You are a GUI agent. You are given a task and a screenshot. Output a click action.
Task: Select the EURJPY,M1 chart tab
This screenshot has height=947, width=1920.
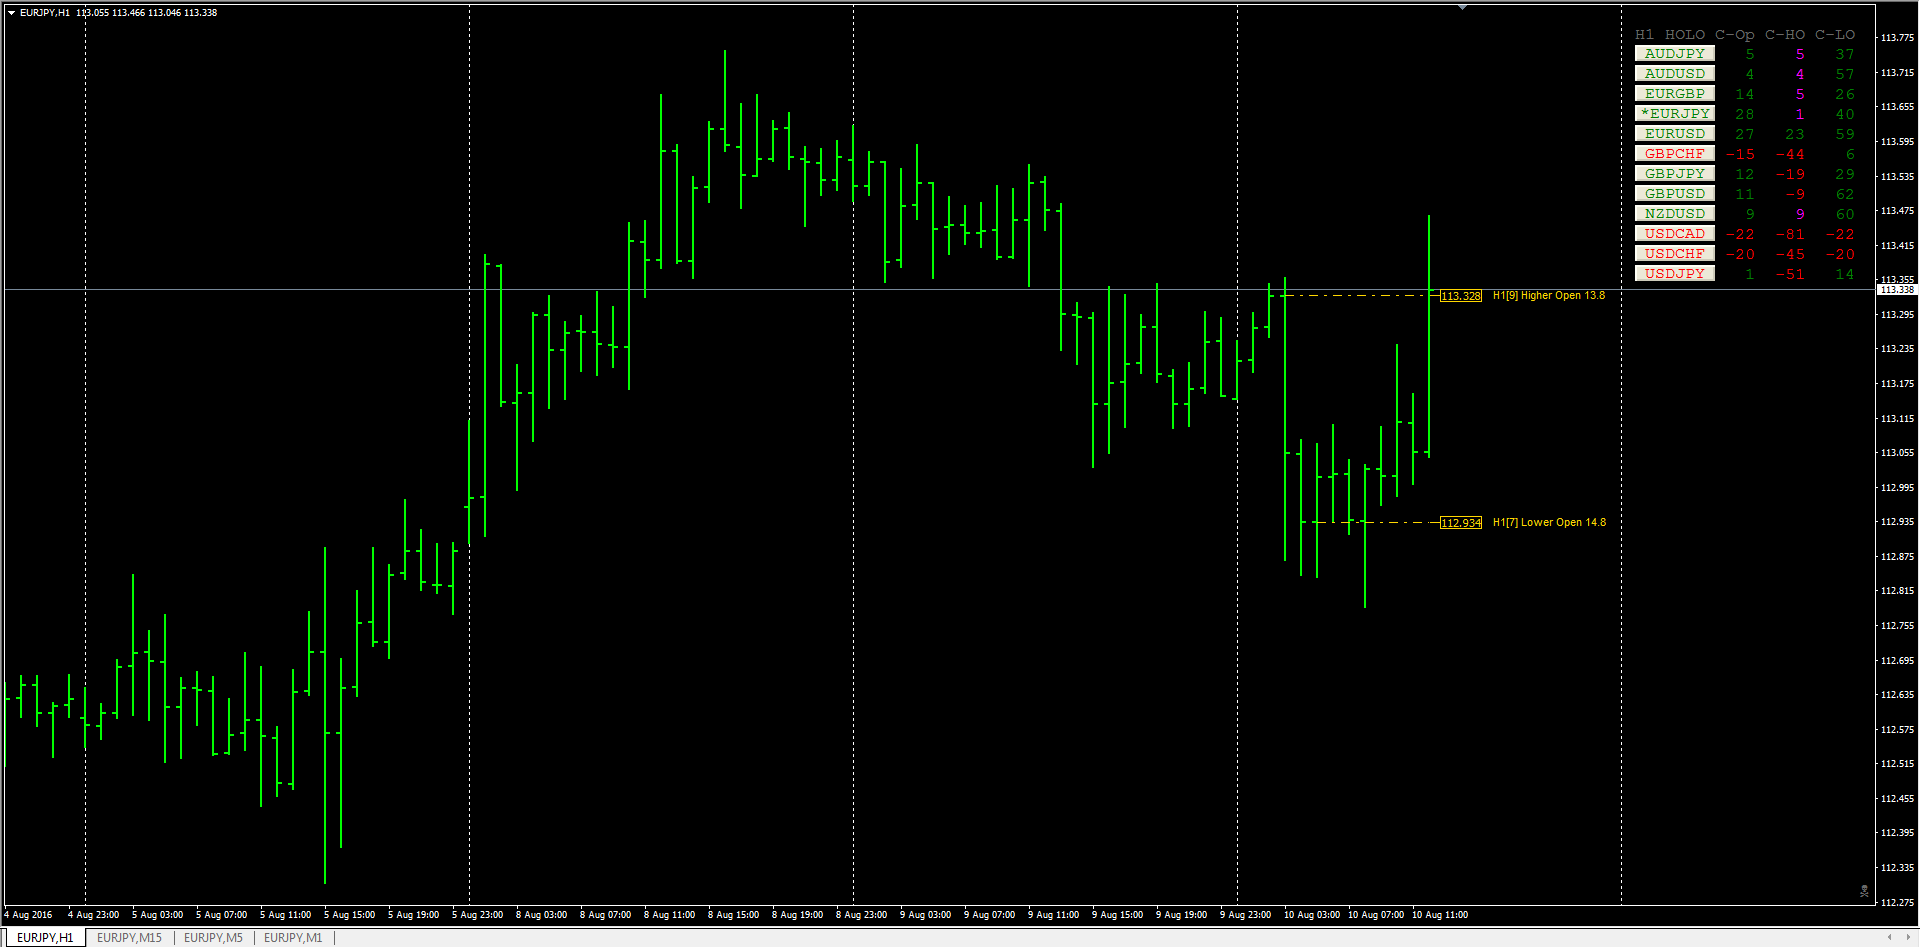(x=293, y=937)
